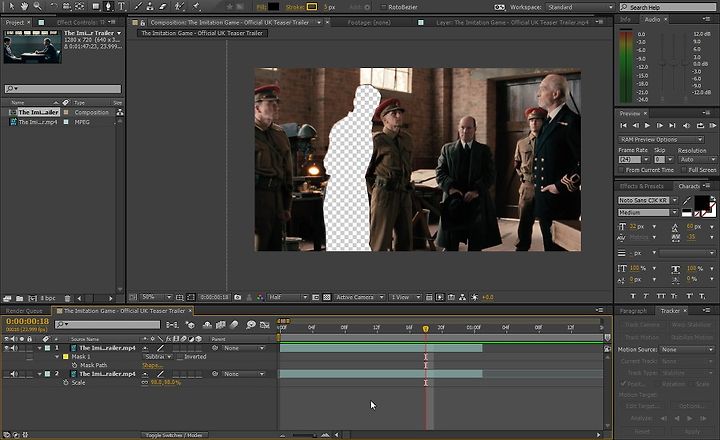Select the Zoom magnifier tool
The width and height of the screenshot is (720, 440).
coord(37,6)
